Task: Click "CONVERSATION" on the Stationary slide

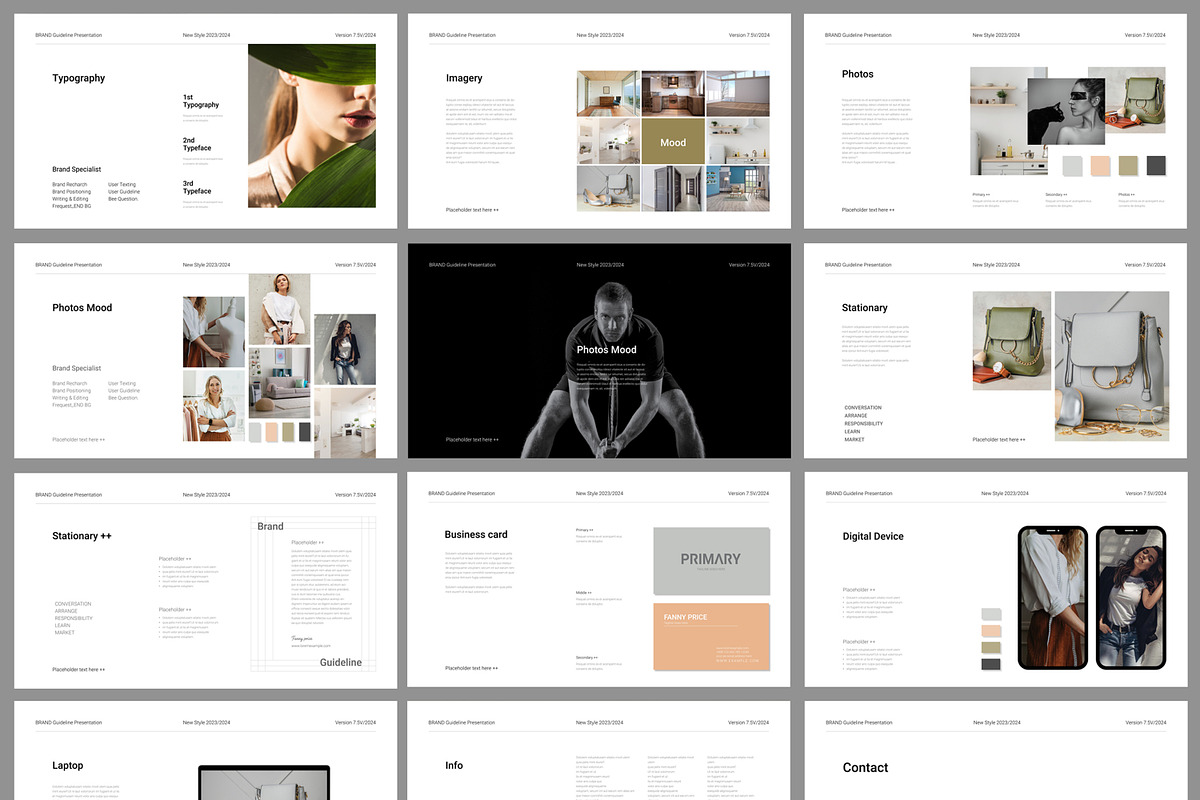Action: click(x=863, y=408)
